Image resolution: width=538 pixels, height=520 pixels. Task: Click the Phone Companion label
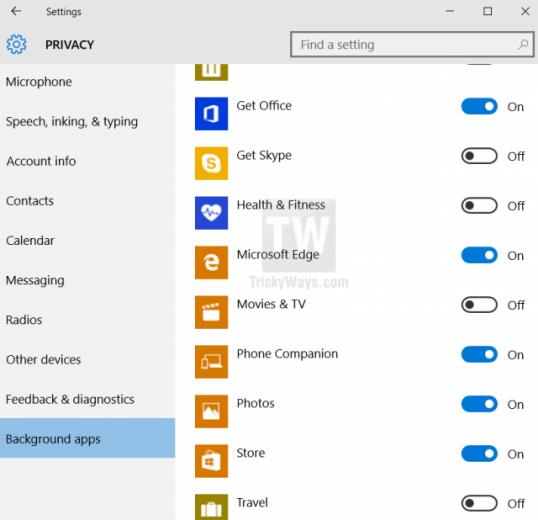coord(288,354)
